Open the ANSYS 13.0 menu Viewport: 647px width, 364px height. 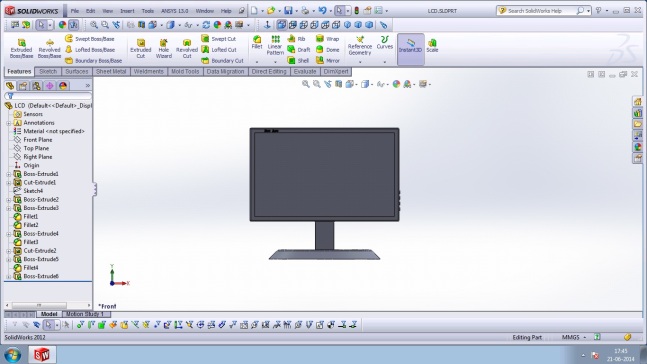pyautogui.click(x=175, y=11)
